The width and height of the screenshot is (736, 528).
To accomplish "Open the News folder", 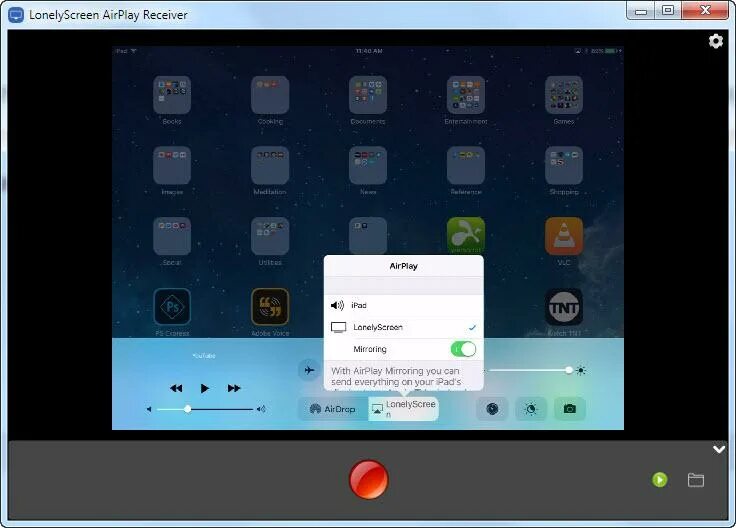I will pyautogui.click(x=368, y=165).
